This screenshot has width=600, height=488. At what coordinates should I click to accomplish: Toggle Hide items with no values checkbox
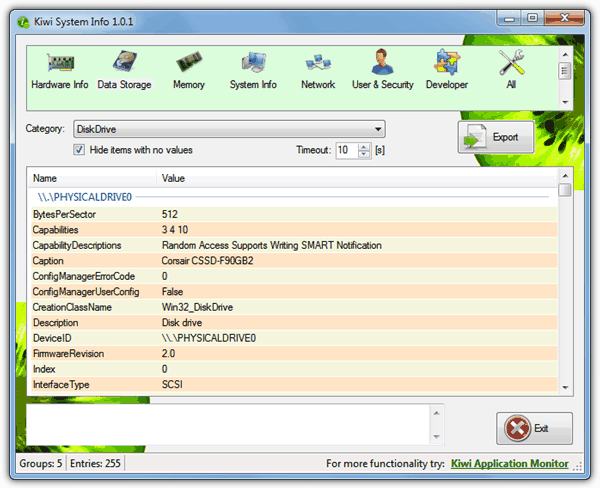pos(80,150)
